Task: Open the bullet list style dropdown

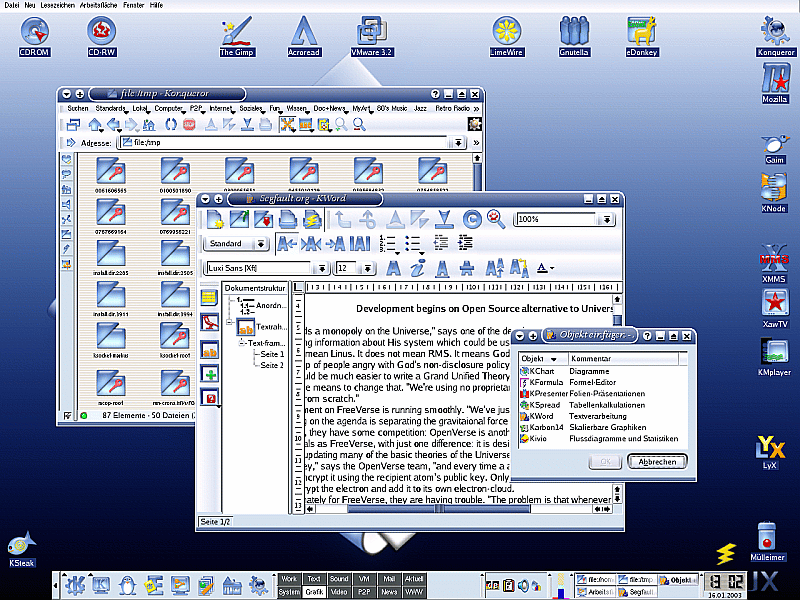Action: tap(421, 252)
